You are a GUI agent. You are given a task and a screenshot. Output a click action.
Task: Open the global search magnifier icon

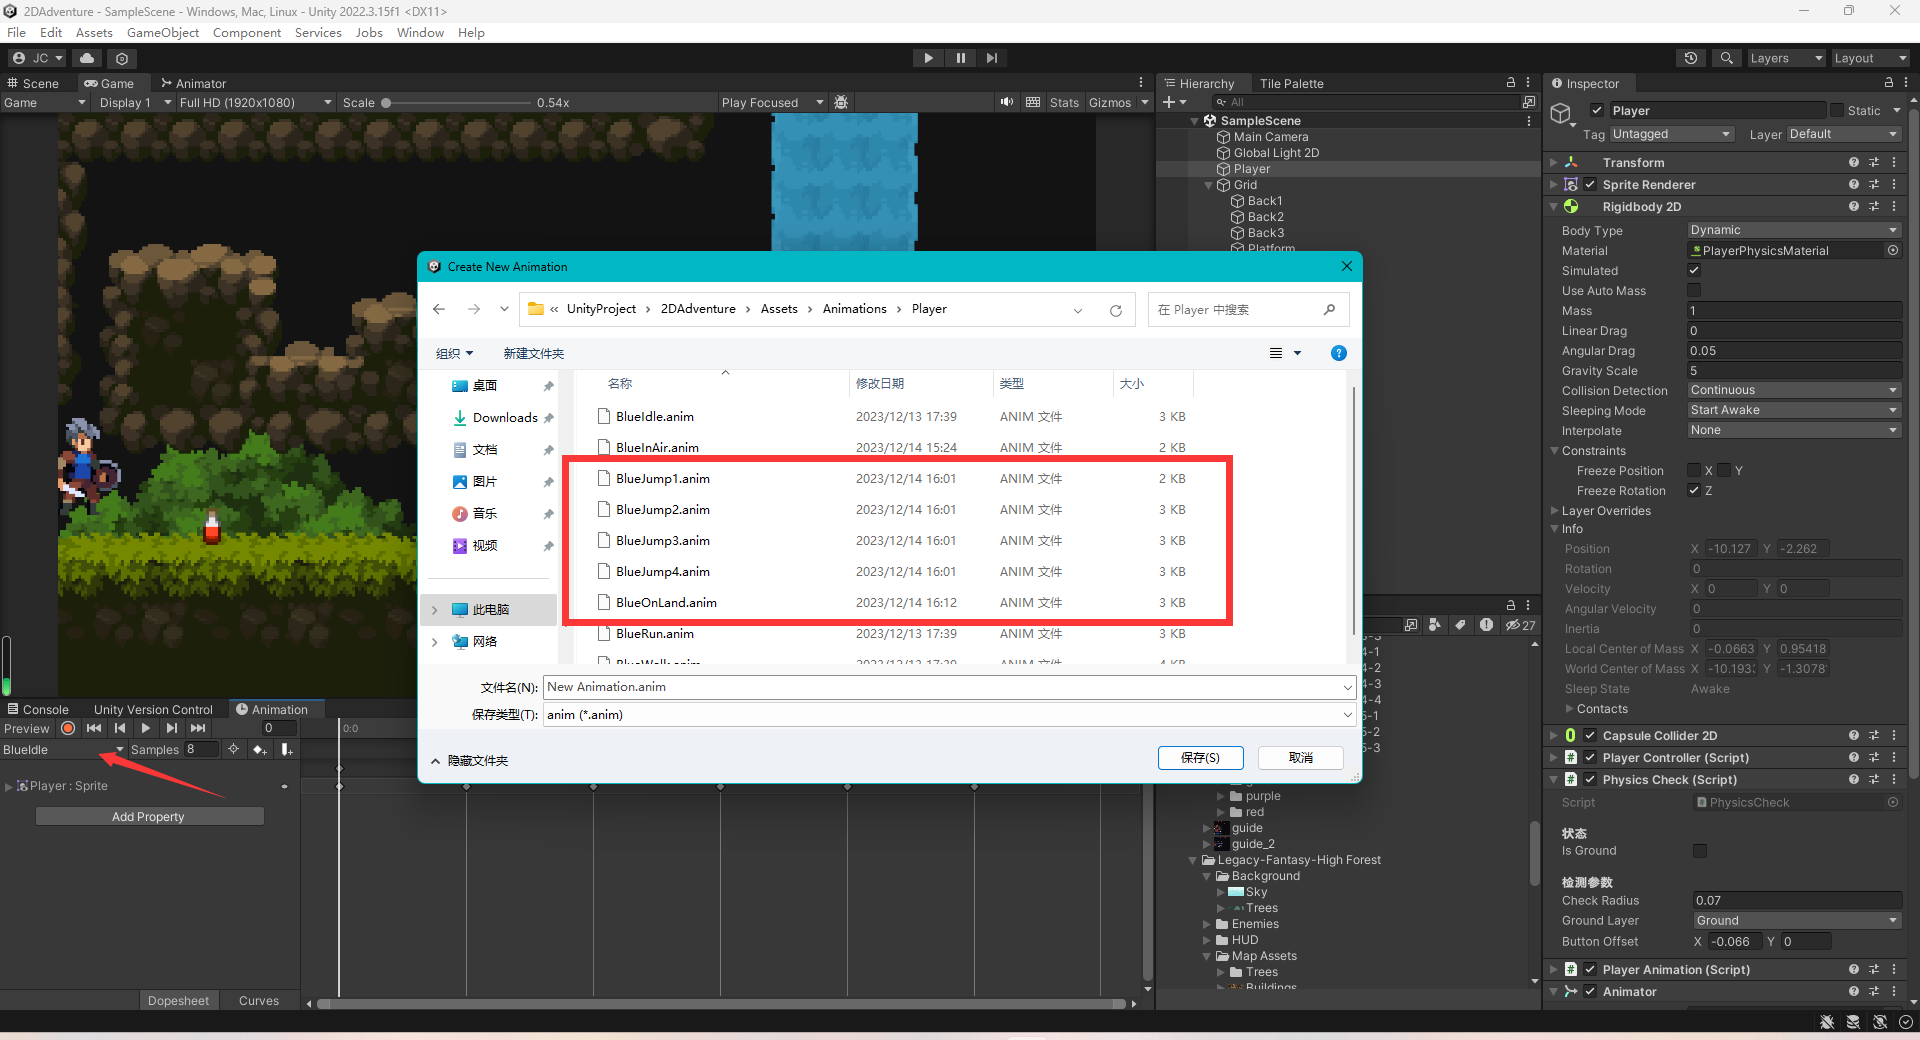pyautogui.click(x=1726, y=58)
